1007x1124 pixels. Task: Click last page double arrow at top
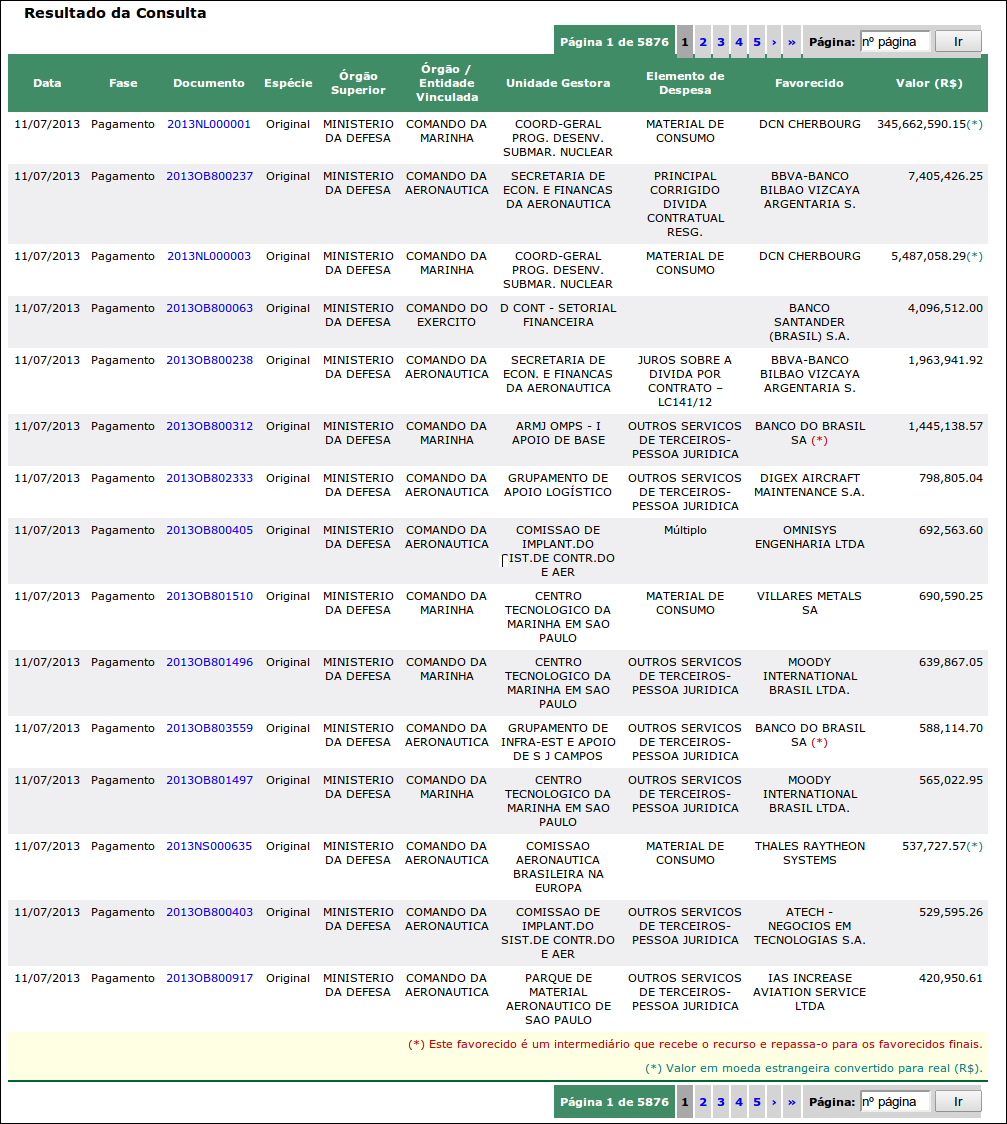pos(792,42)
